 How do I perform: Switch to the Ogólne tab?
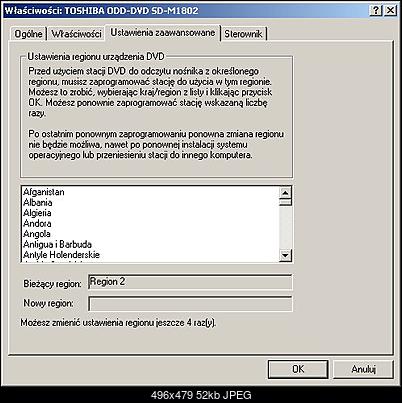(28, 34)
